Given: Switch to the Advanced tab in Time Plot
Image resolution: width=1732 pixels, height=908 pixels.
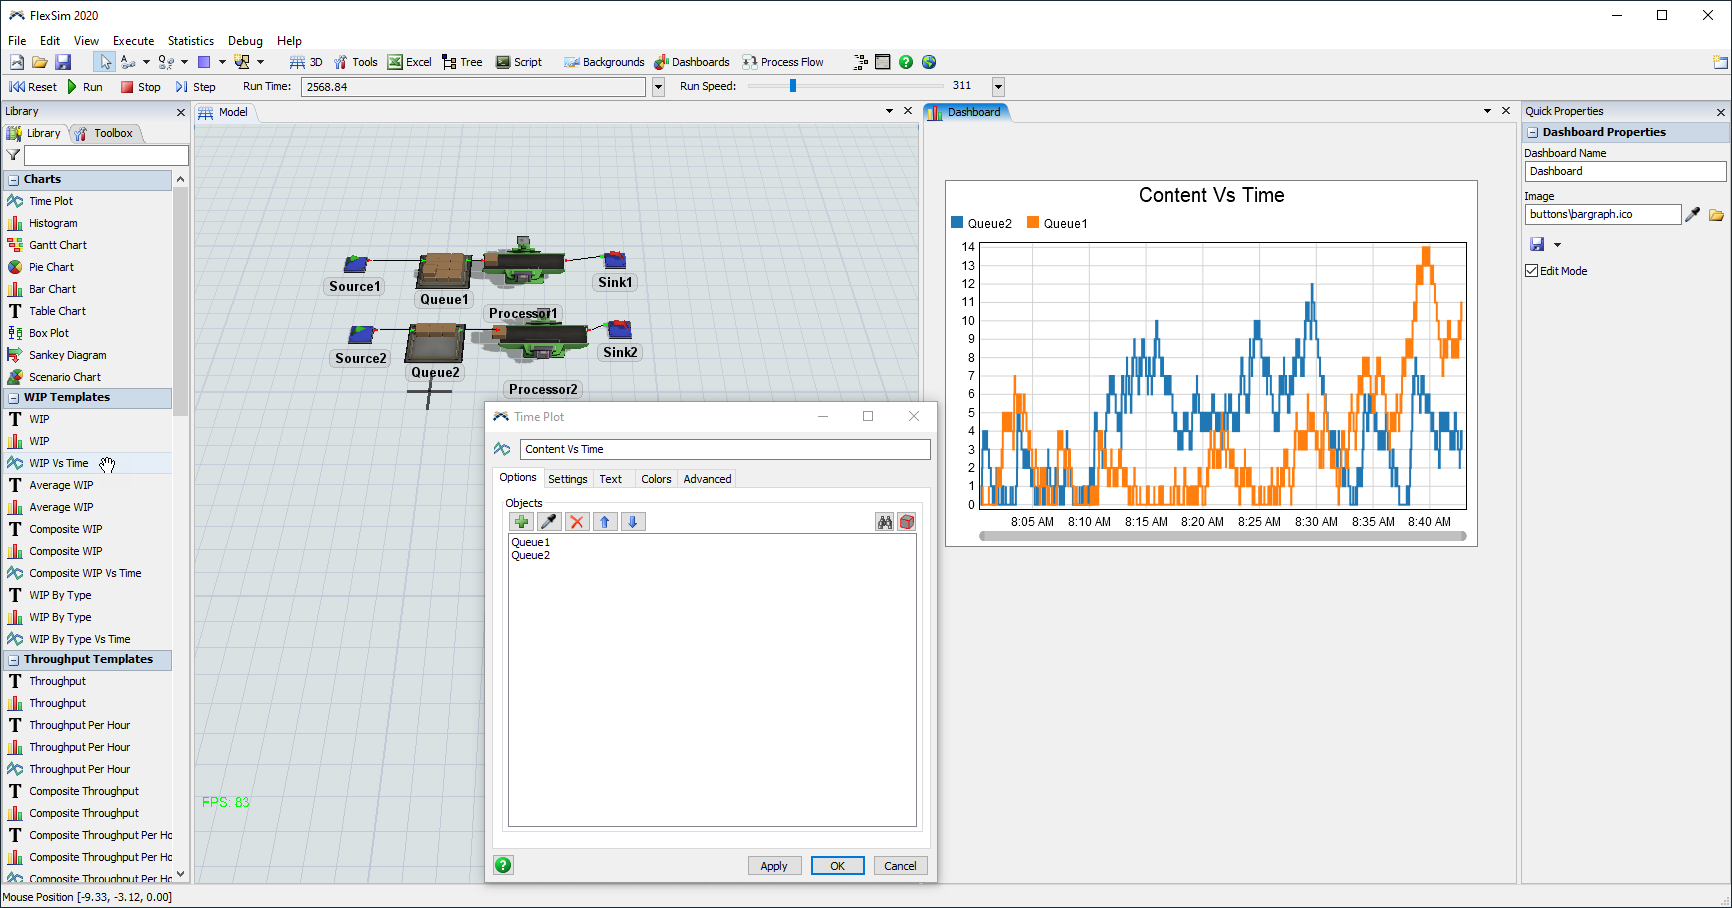Looking at the screenshot, I should point(707,479).
